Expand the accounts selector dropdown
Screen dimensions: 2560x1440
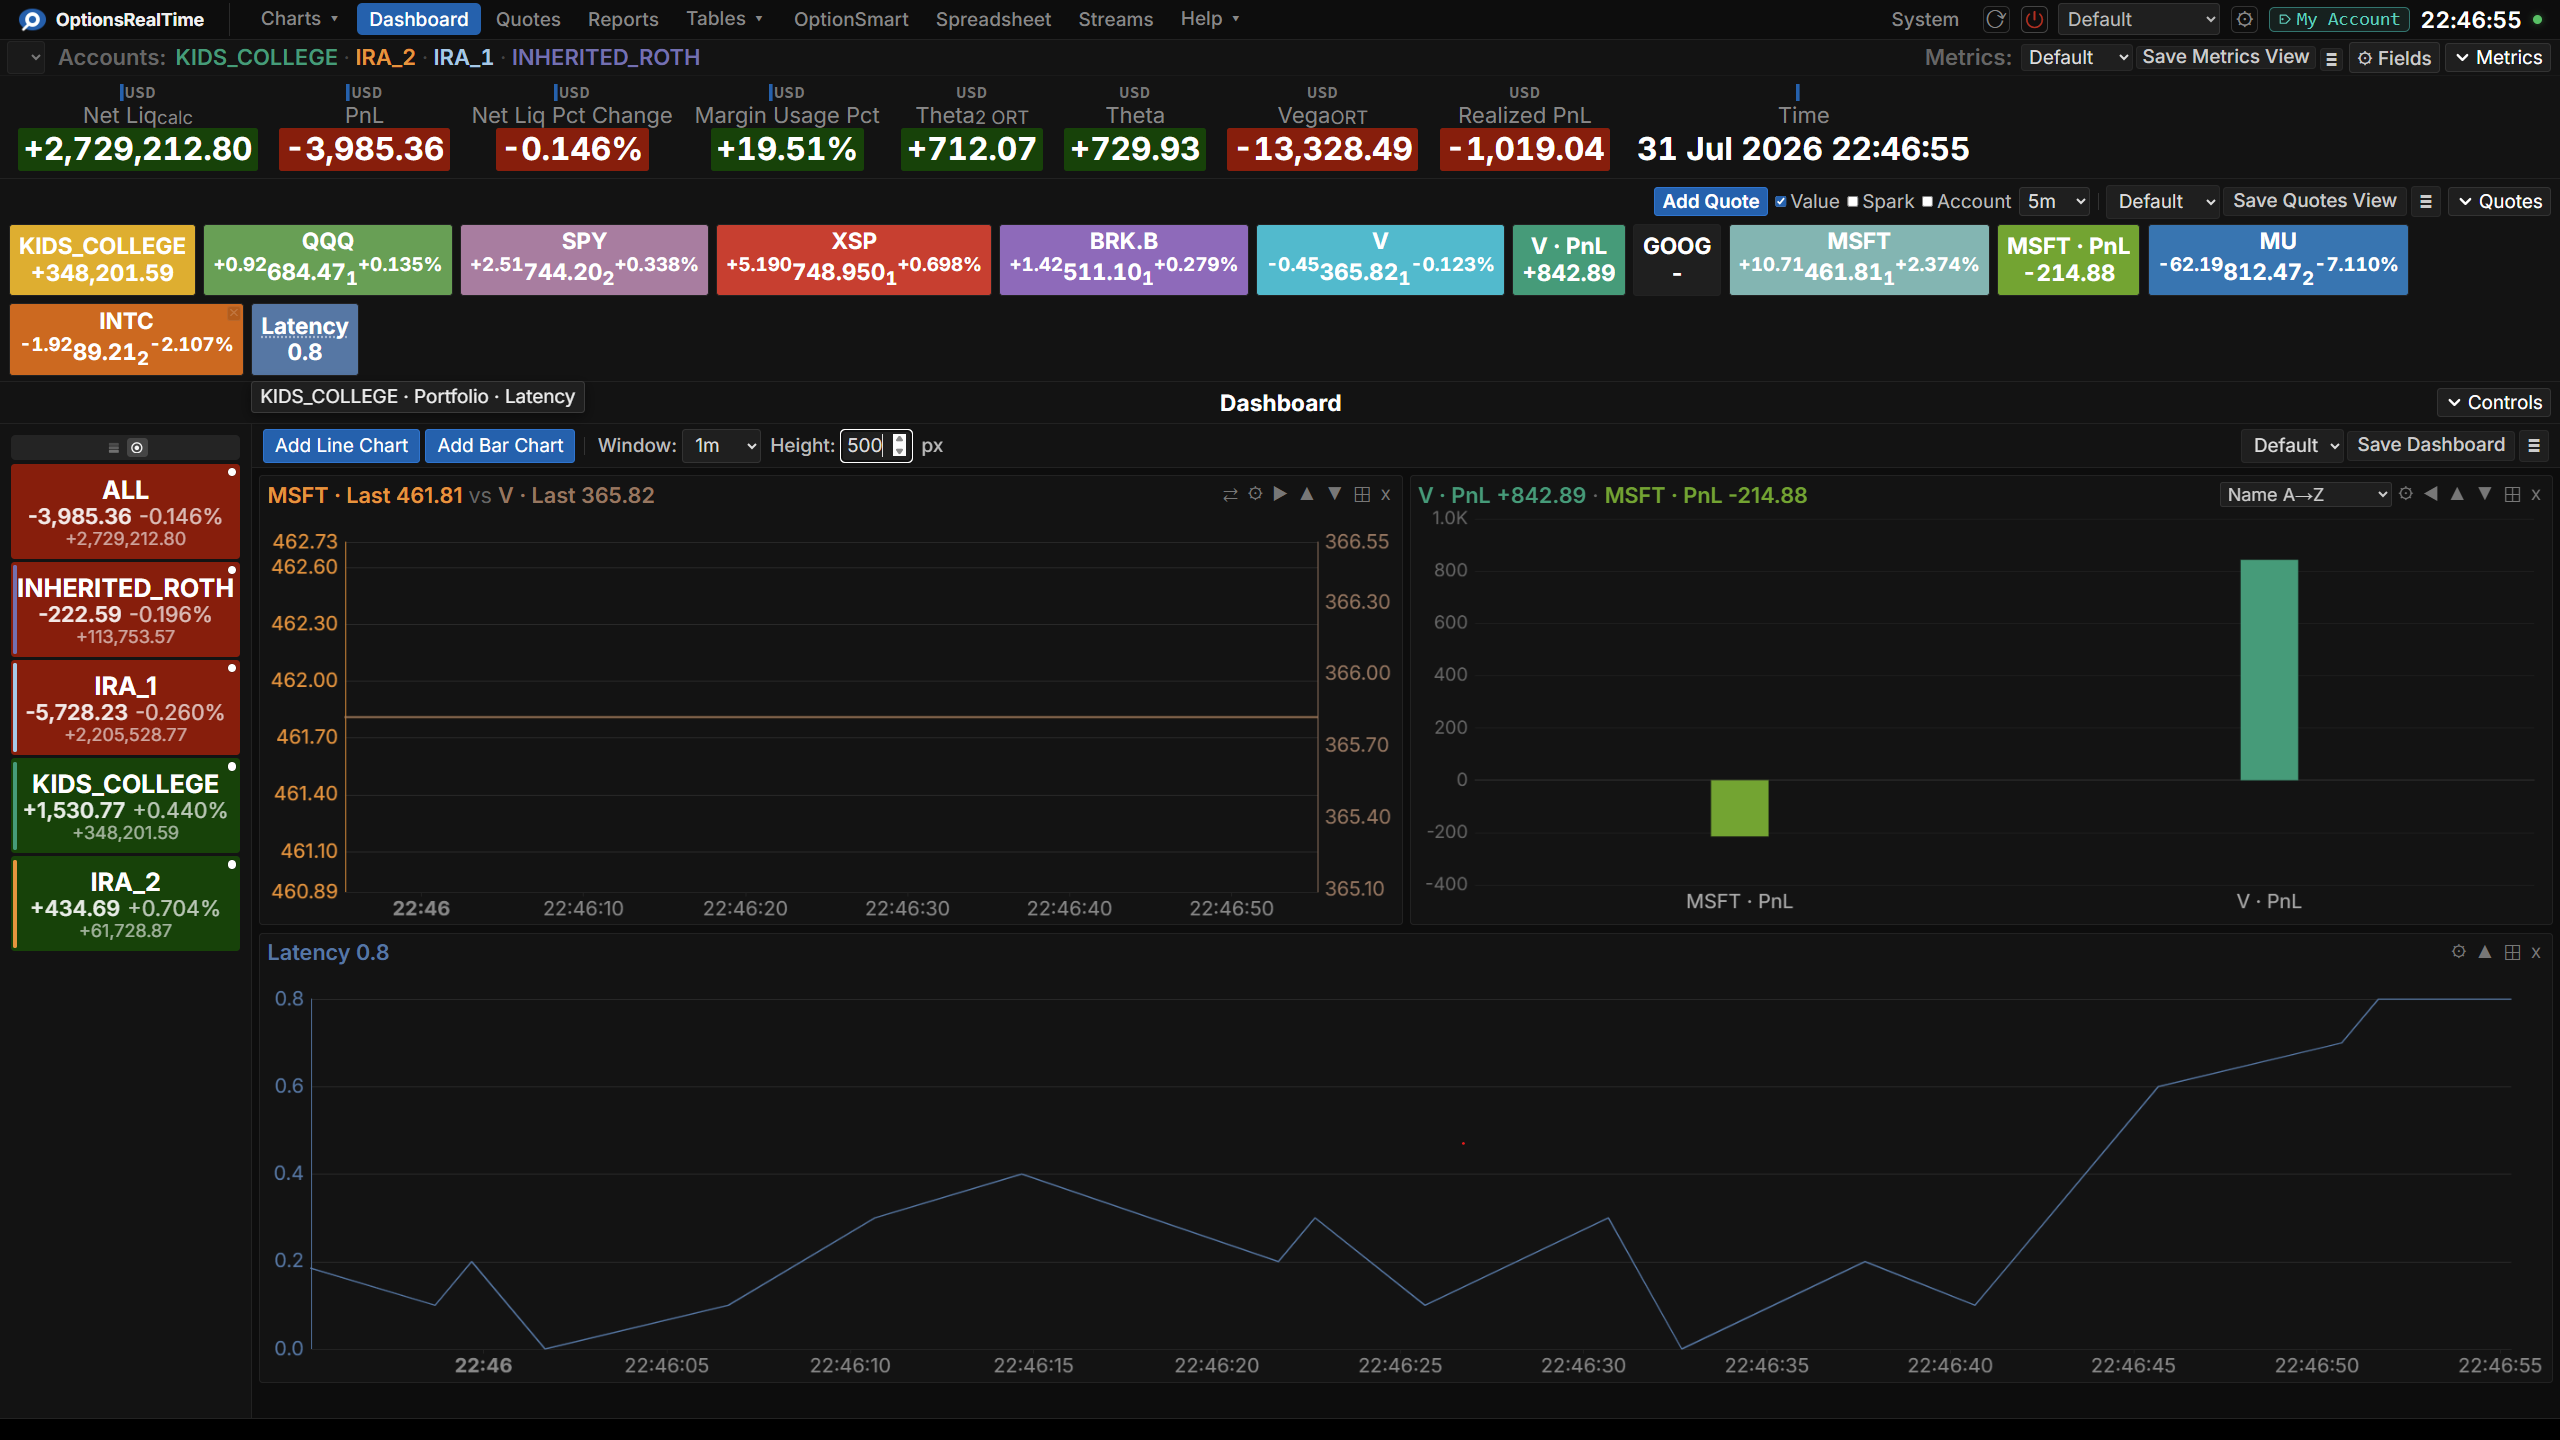27,58
